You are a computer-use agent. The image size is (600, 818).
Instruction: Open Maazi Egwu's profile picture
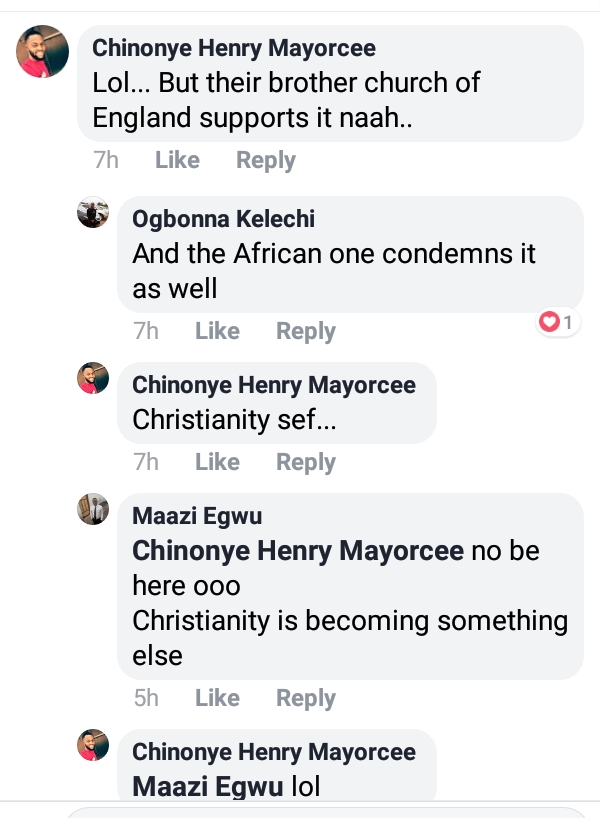tap(93, 509)
